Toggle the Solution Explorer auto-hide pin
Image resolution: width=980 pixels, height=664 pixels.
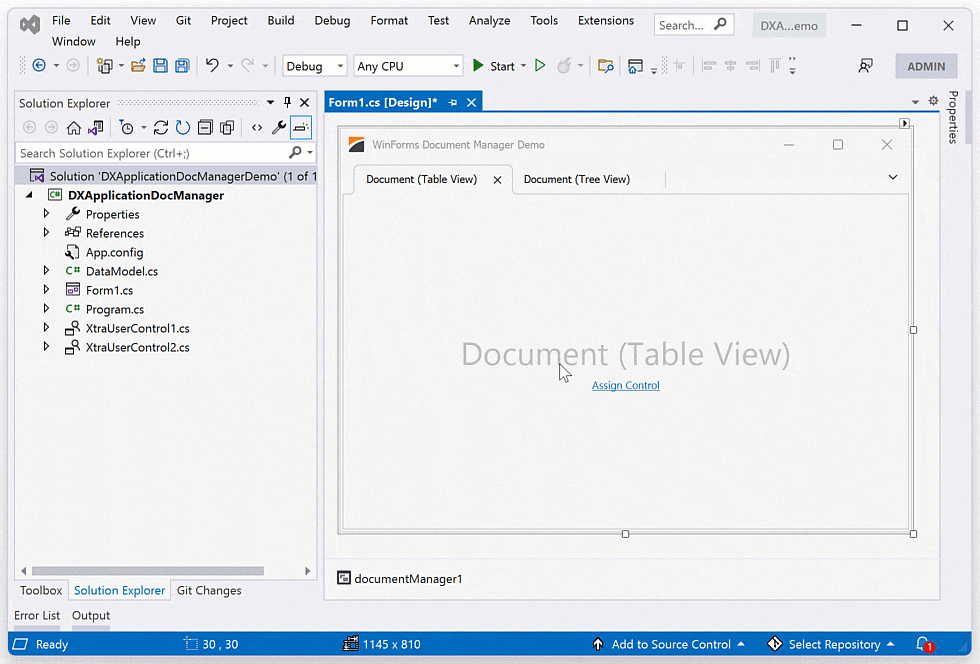[288, 102]
